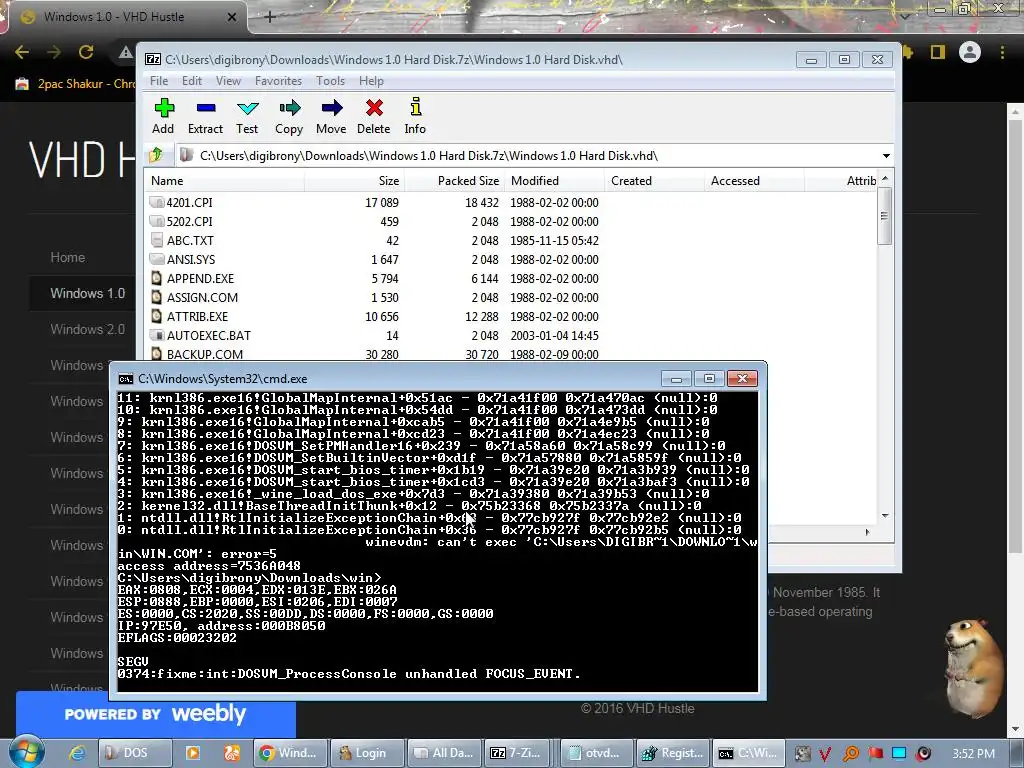Viewport: 1024px width, 768px height.
Task: Open the Tools menu in 7-Zip
Action: click(330, 81)
